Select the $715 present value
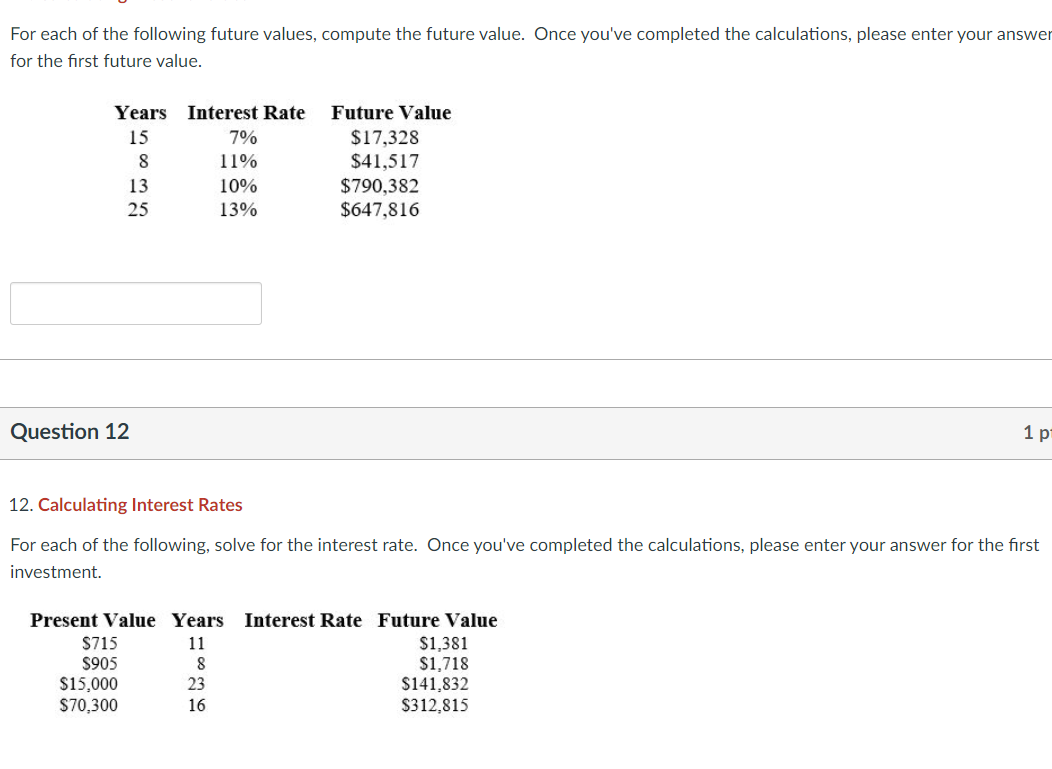This screenshot has height=769, width=1052. pyautogui.click(x=100, y=643)
